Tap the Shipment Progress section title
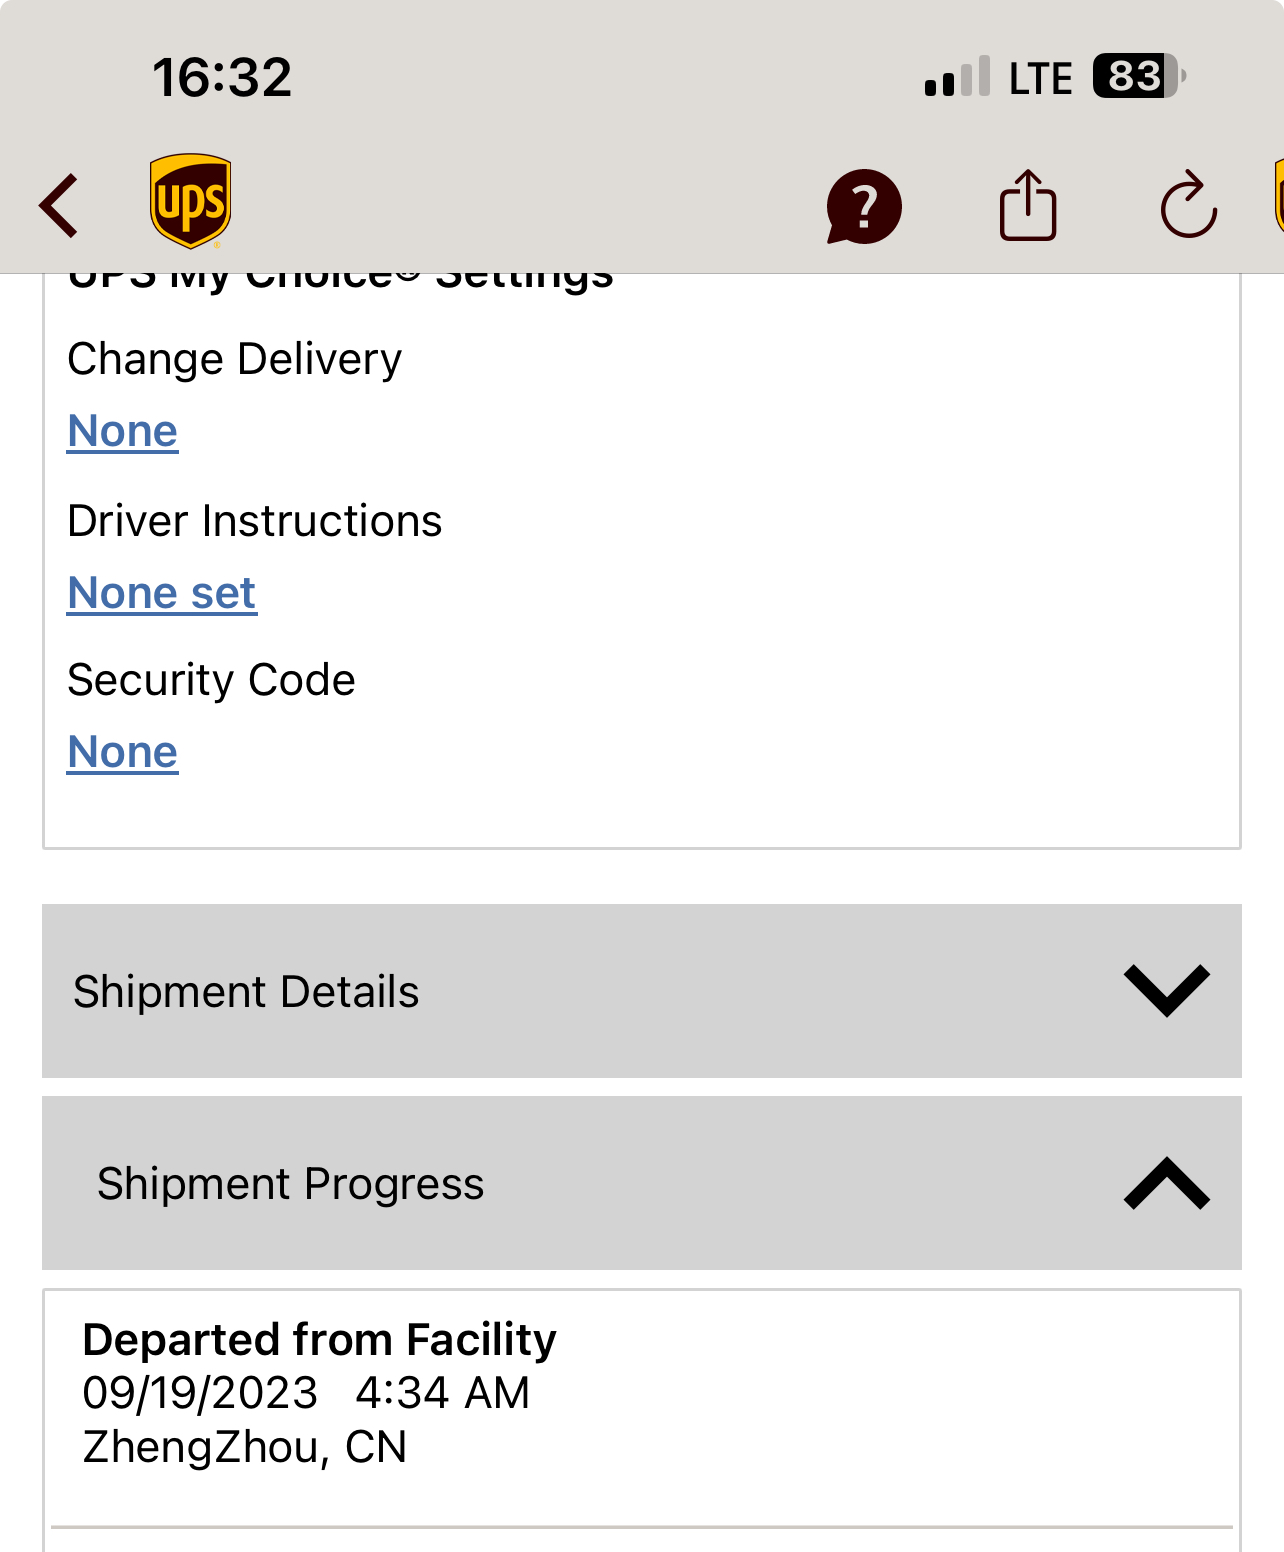The image size is (1284, 1552). point(290,1184)
